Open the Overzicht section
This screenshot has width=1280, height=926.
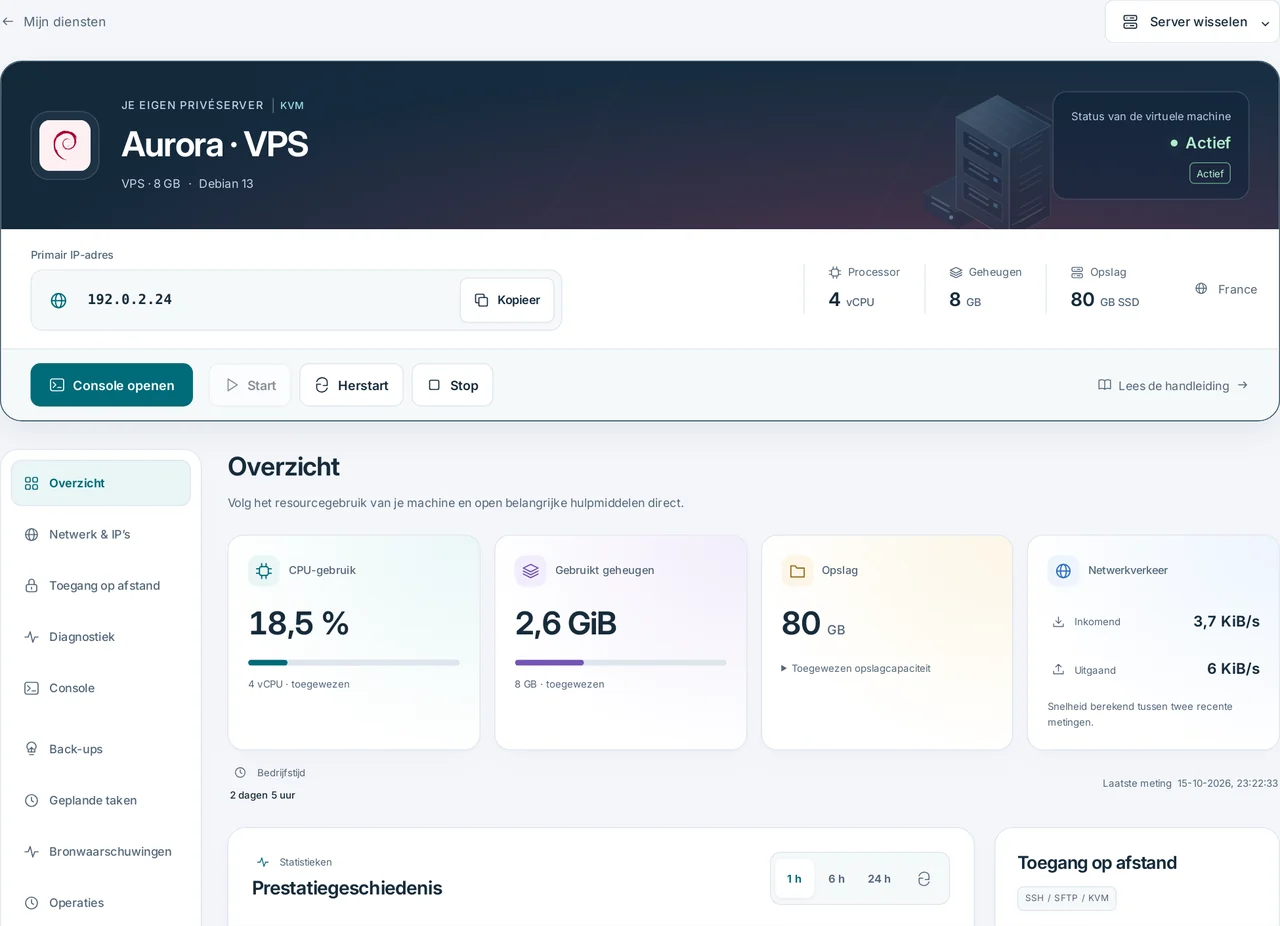pyautogui.click(x=101, y=483)
